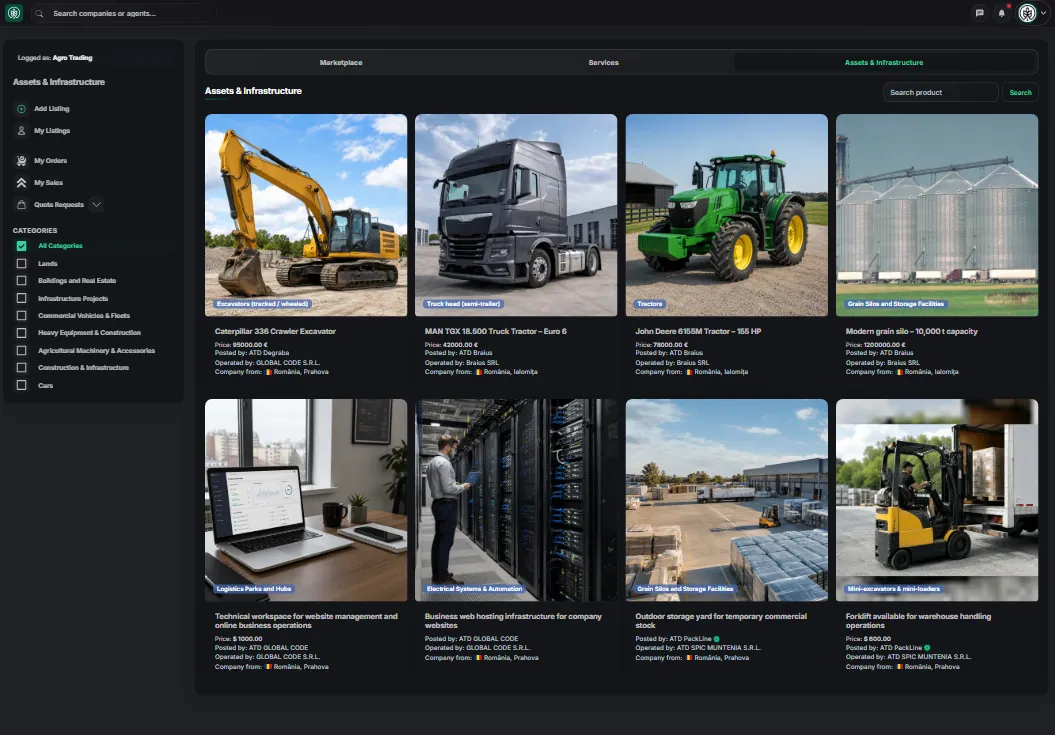
Task: Click the verified badge on outdoor storage listing
Action: point(717,639)
